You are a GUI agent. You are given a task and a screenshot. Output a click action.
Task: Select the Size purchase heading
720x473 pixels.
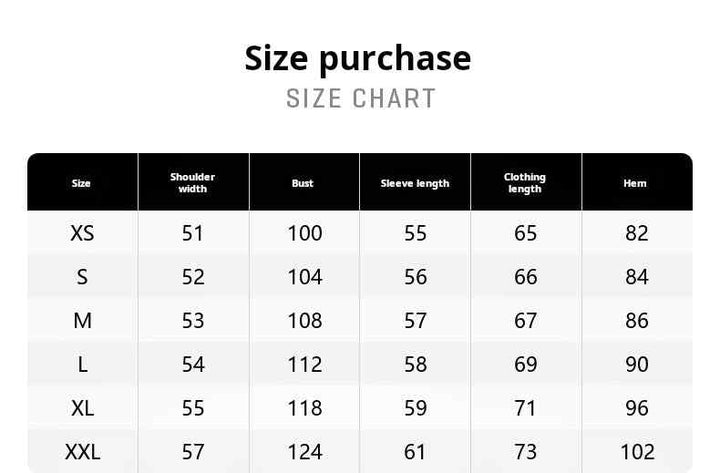[358, 59]
